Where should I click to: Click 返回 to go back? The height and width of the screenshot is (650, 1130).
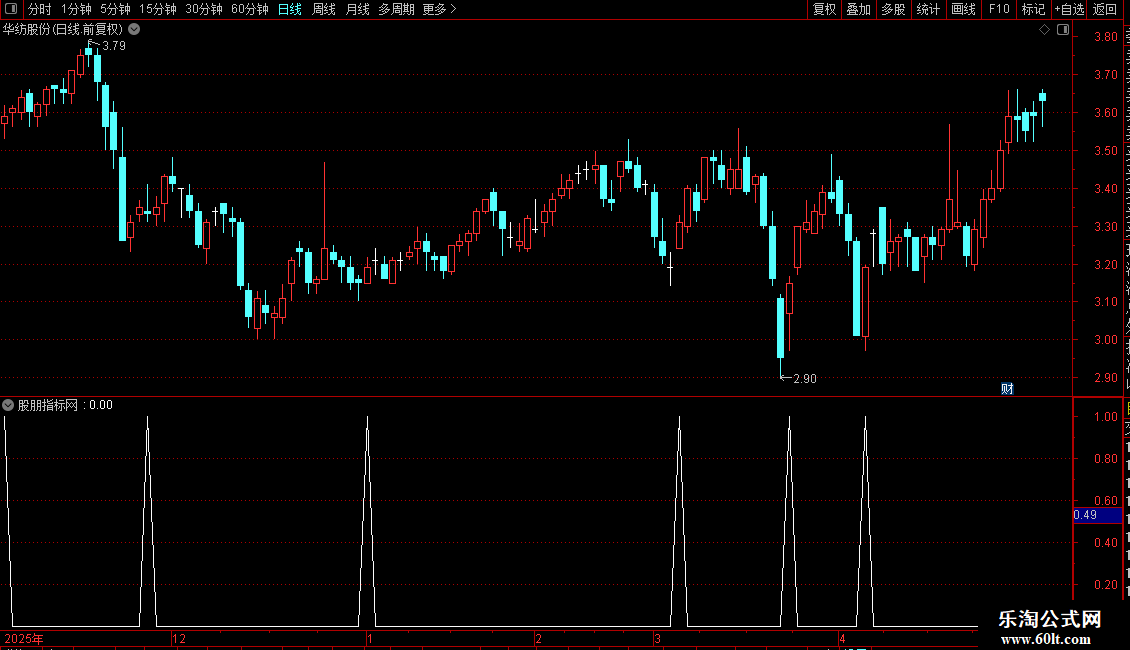click(1105, 9)
